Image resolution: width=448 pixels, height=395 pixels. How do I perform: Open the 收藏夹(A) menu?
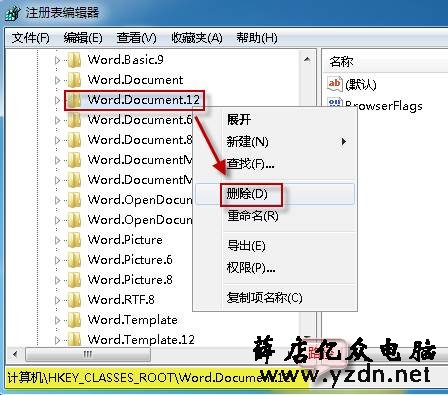coord(197,38)
